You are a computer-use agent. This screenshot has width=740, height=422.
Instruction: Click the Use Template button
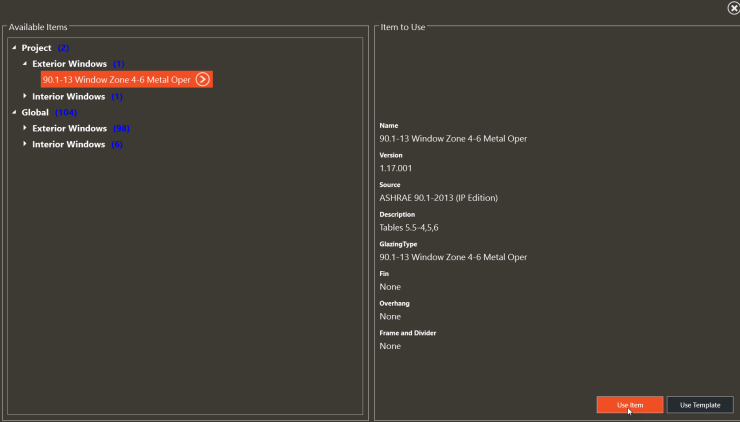[x=700, y=405]
